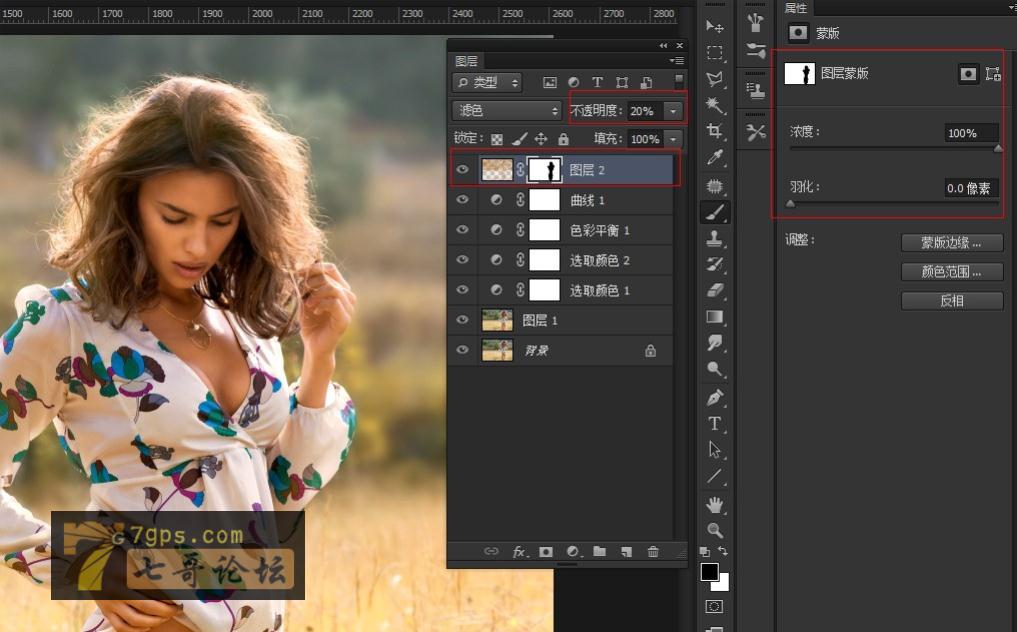The height and width of the screenshot is (632, 1017).
Task: Open the 类型 filter type dropdown
Action: pos(488,82)
